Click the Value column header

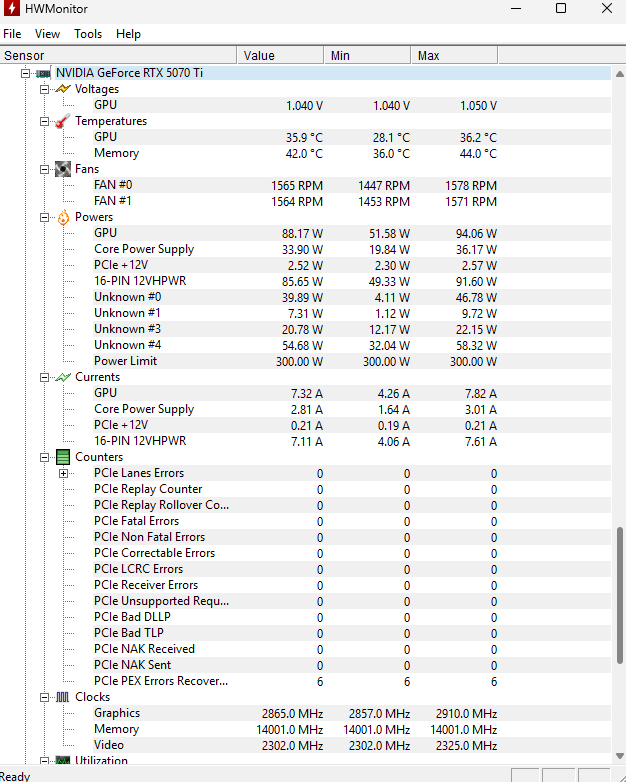[x=280, y=55]
